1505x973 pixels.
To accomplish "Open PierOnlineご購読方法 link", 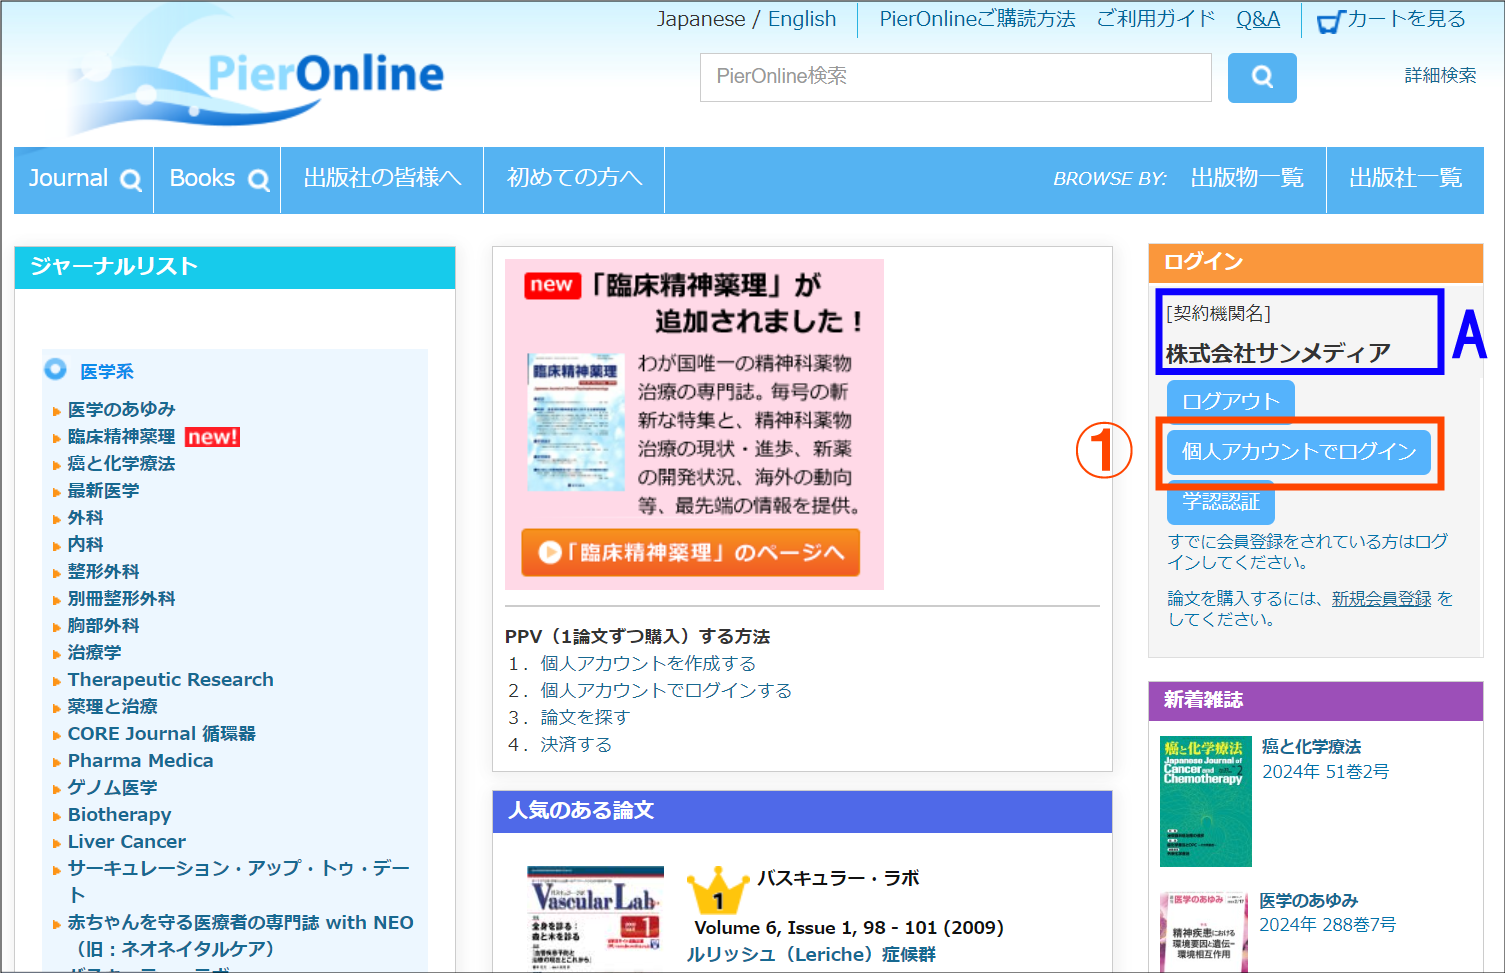I will 977,19.
